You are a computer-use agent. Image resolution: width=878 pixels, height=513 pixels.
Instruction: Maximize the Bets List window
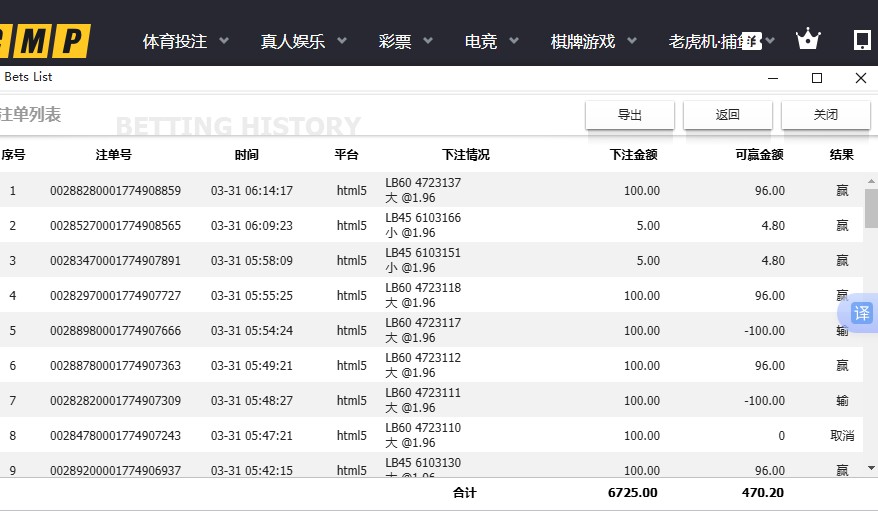point(817,78)
